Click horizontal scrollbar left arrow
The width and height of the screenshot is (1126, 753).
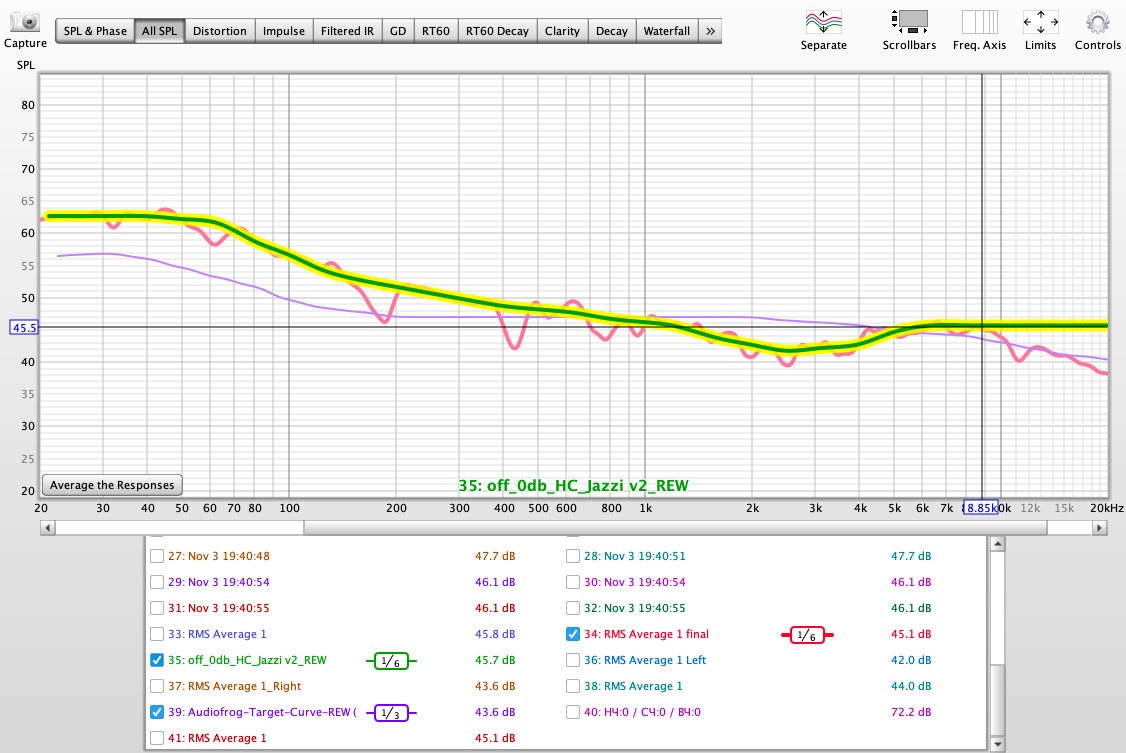click(x=47, y=528)
